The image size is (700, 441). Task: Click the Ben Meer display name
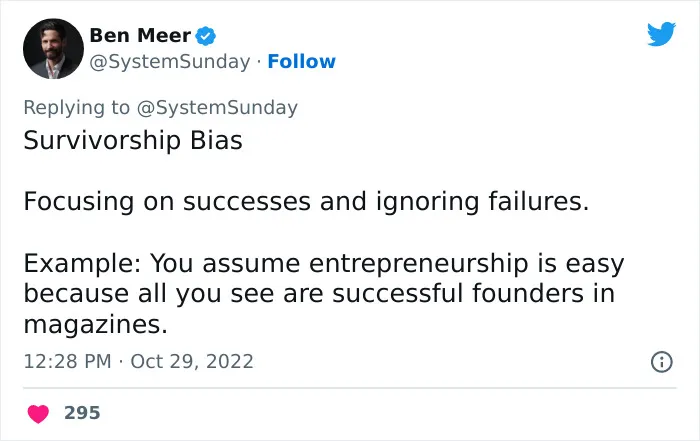[140, 36]
